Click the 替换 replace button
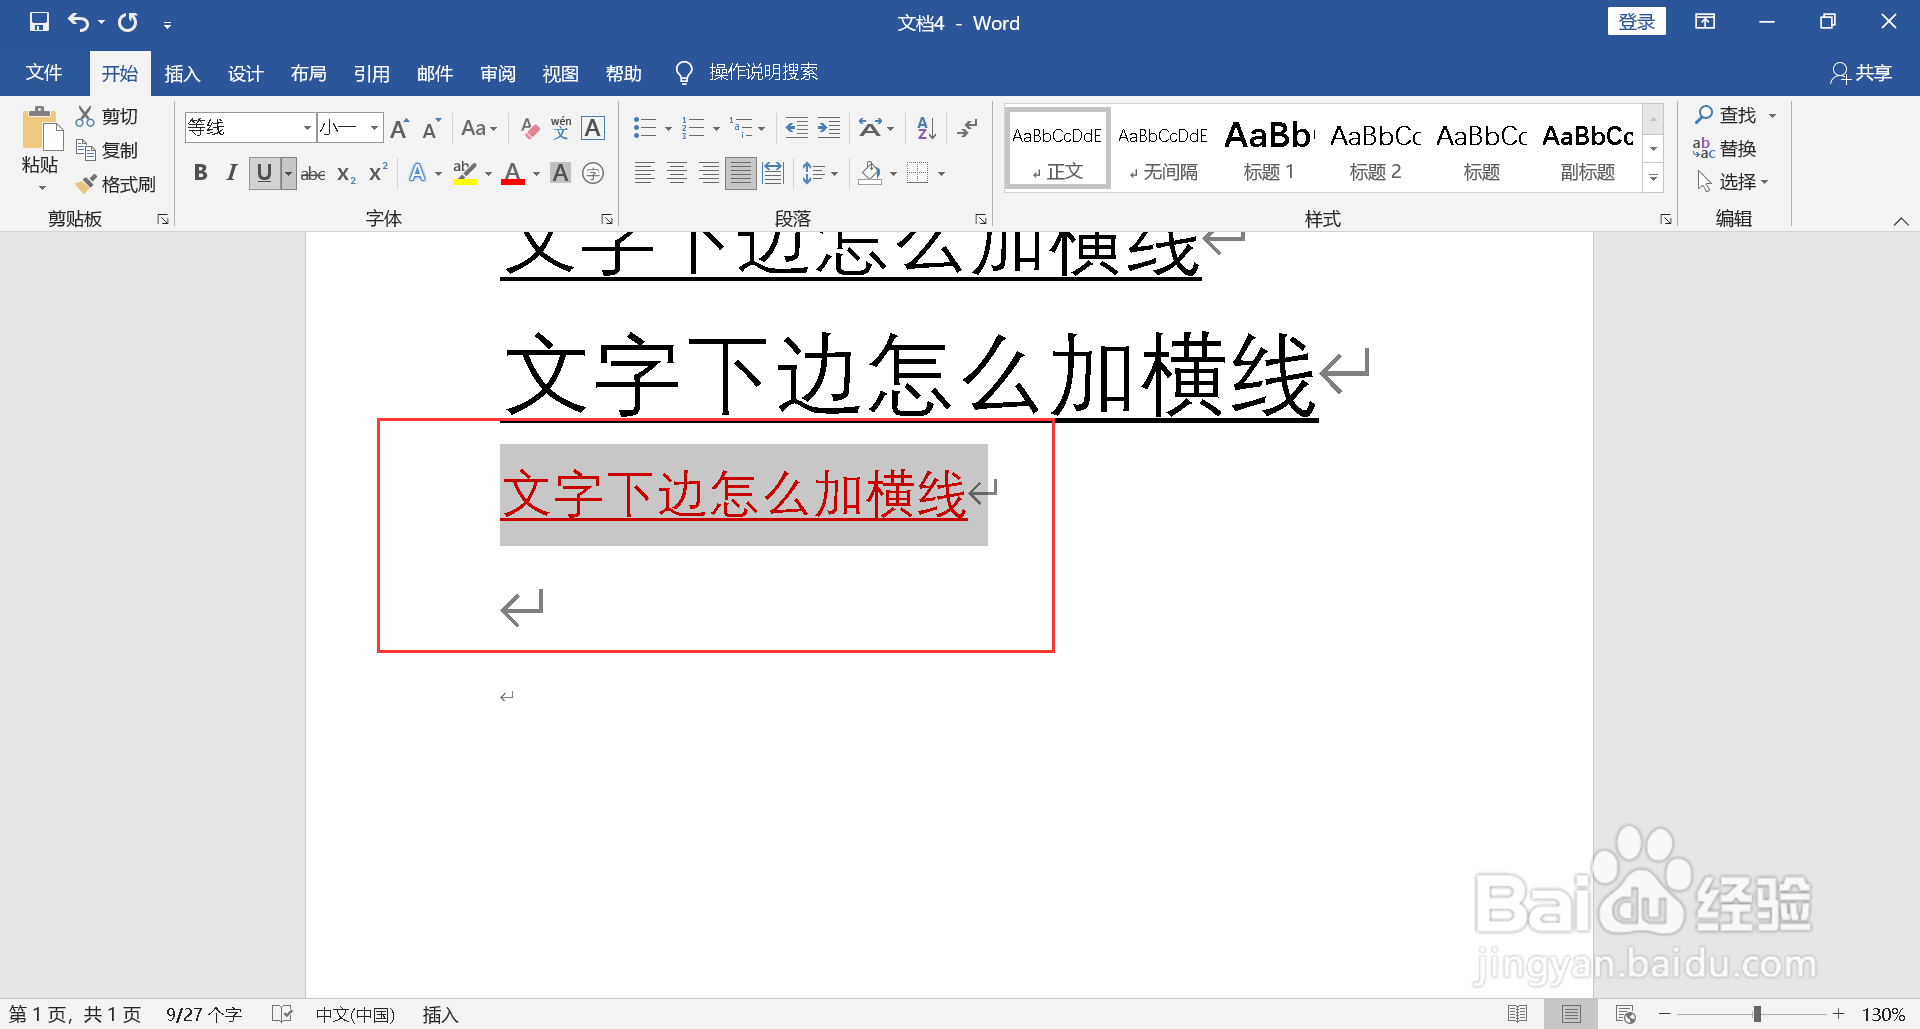This screenshot has height=1029, width=1920. [1725, 148]
